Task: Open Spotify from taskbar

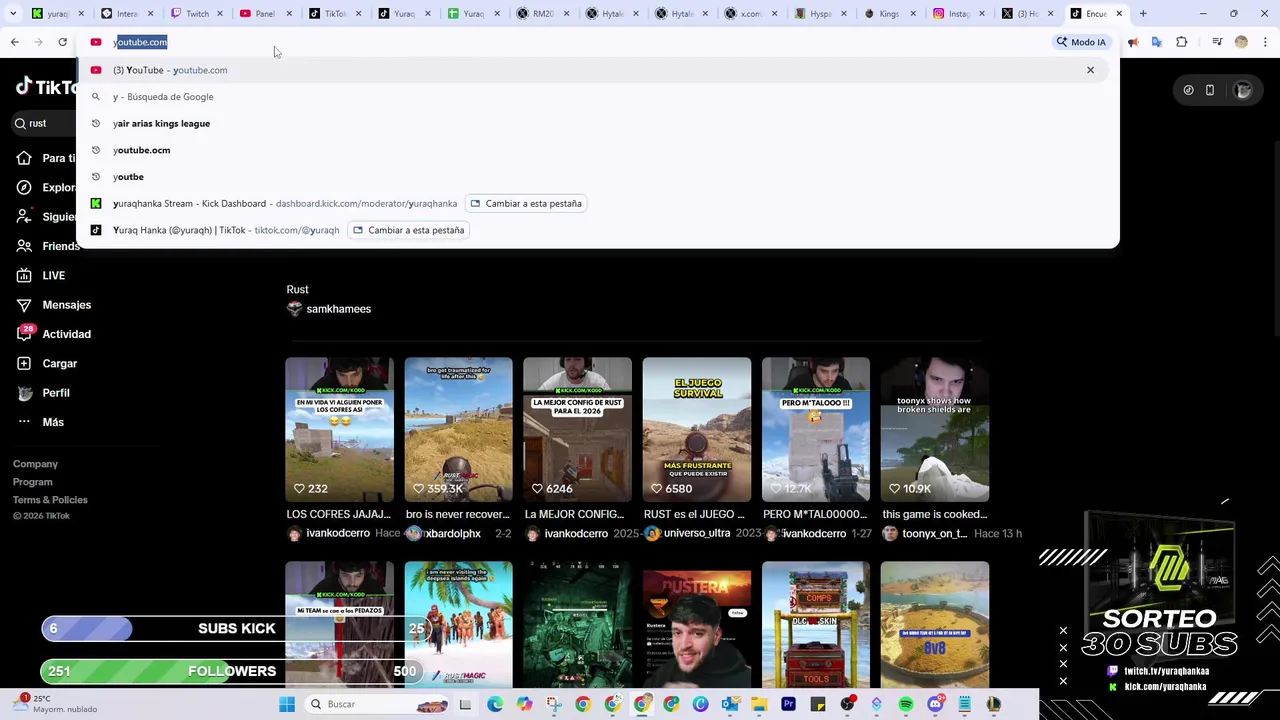Action: pyautogui.click(x=906, y=704)
